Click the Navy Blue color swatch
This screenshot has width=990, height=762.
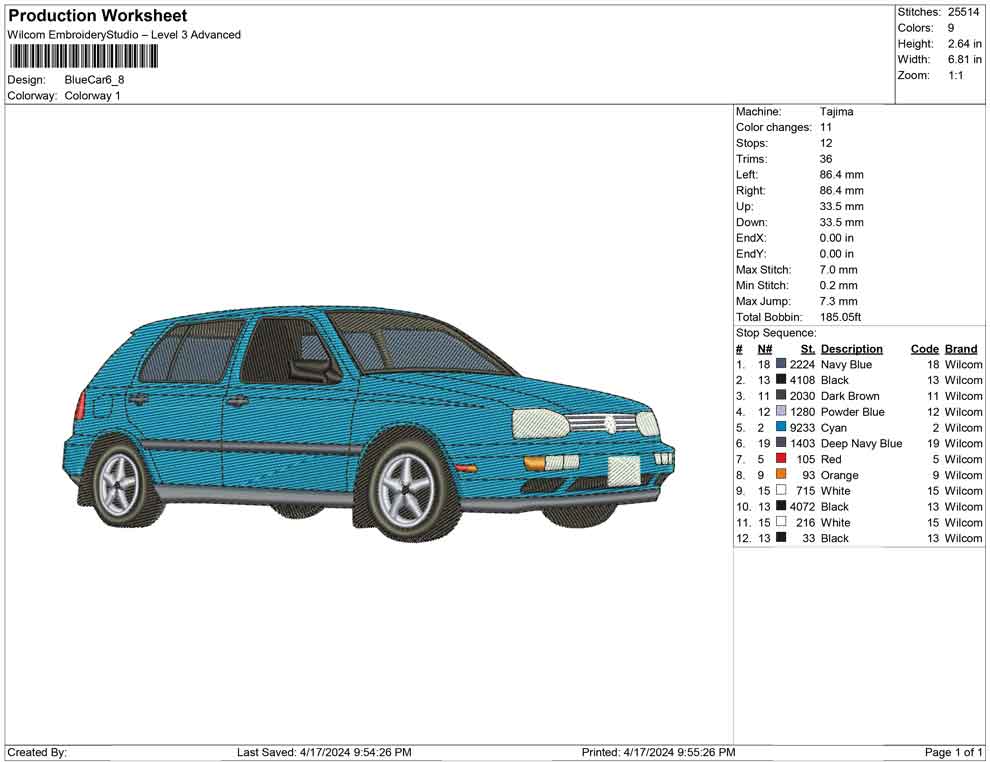781,365
